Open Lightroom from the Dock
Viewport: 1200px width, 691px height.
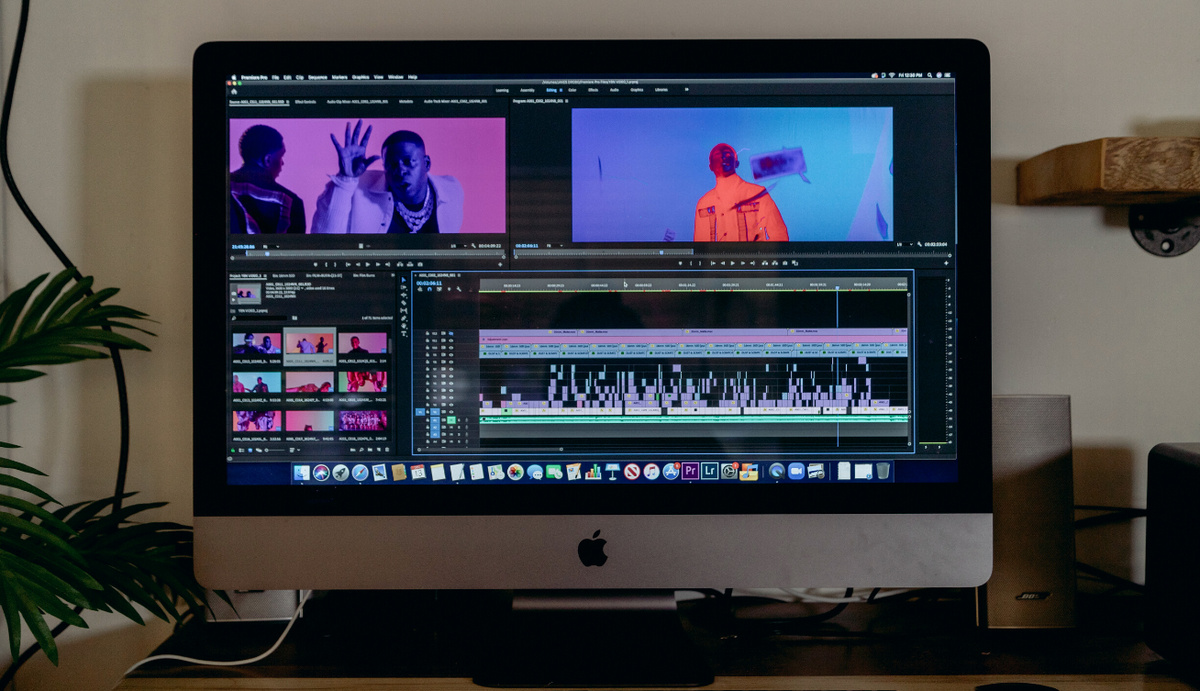pyautogui.click(x=709, y=471)
